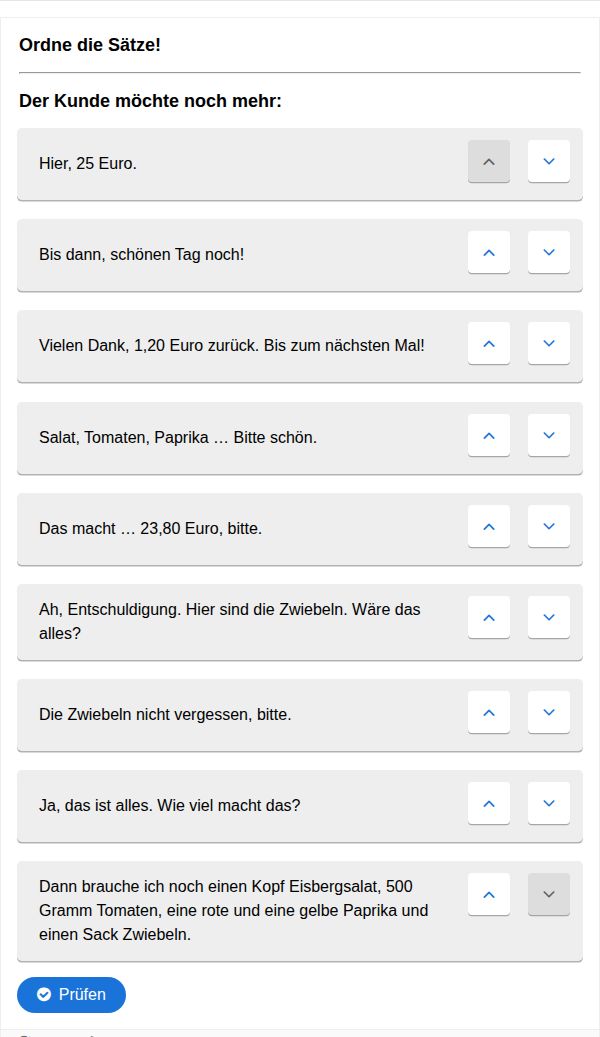Image resolution: width=600 pixels, height=1037 pixels.
Task: Move 'Das macht … 23,80 Euro' down
Action: coord(549,526)
